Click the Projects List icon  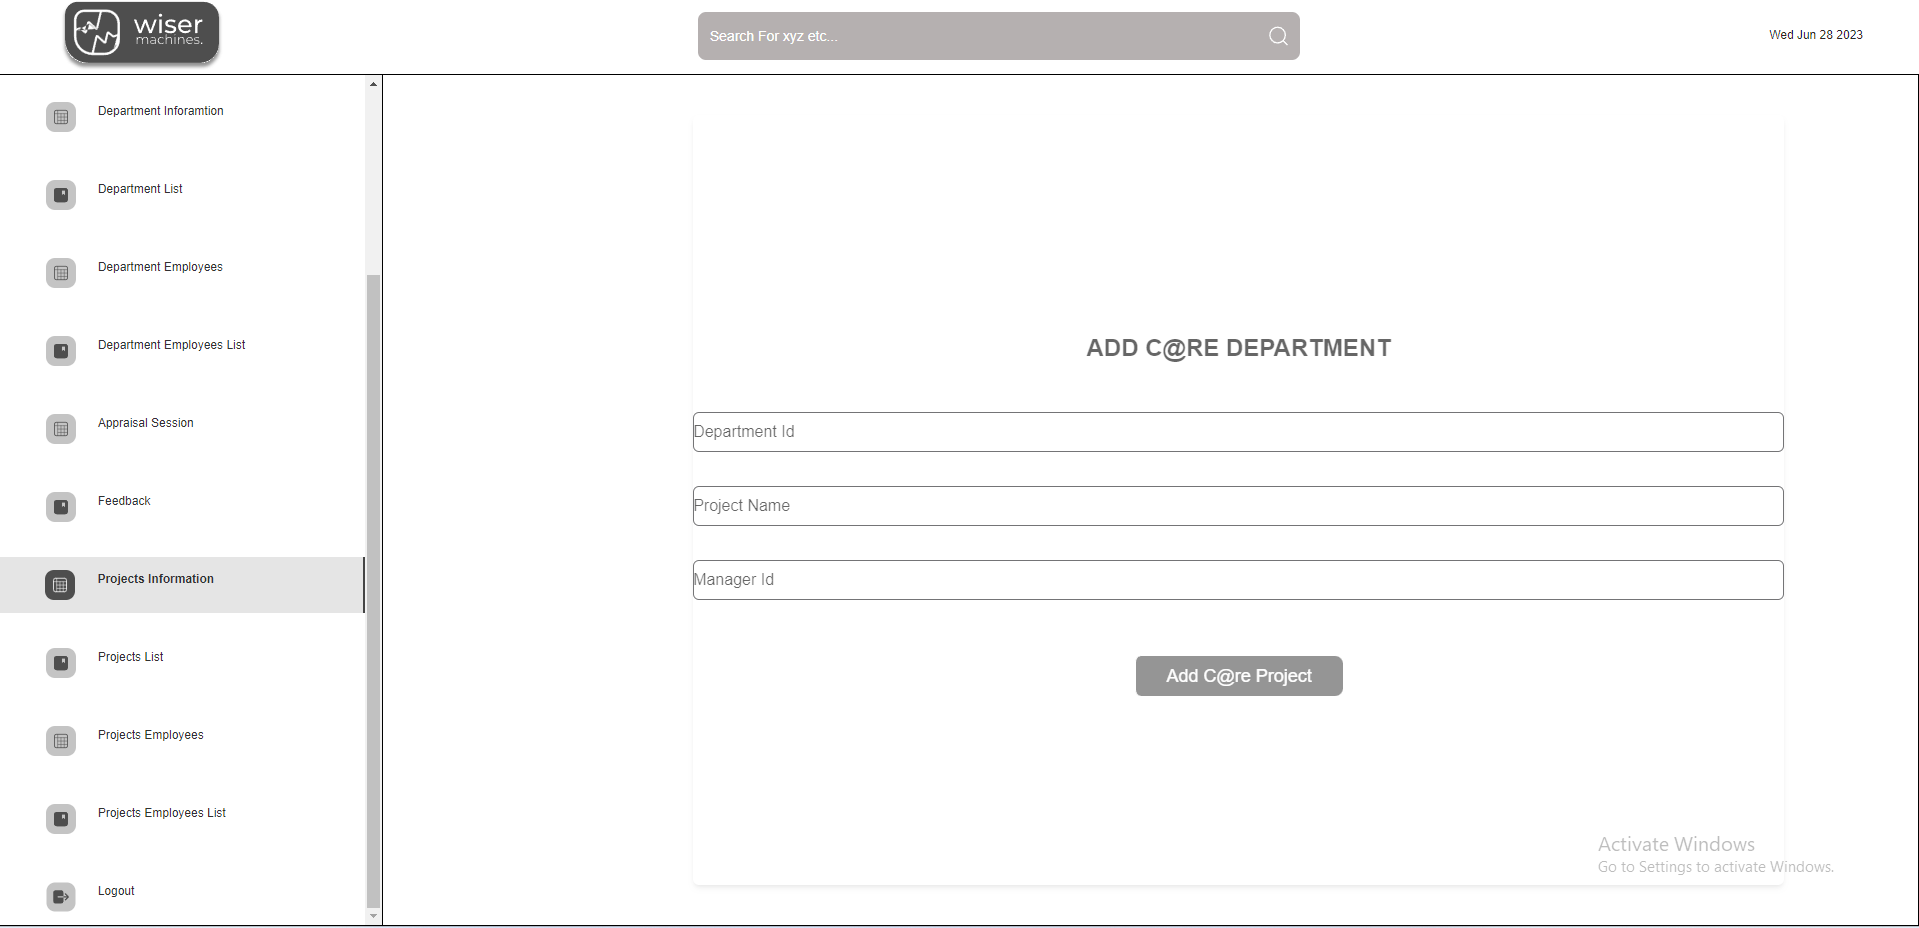click(61, 663)
